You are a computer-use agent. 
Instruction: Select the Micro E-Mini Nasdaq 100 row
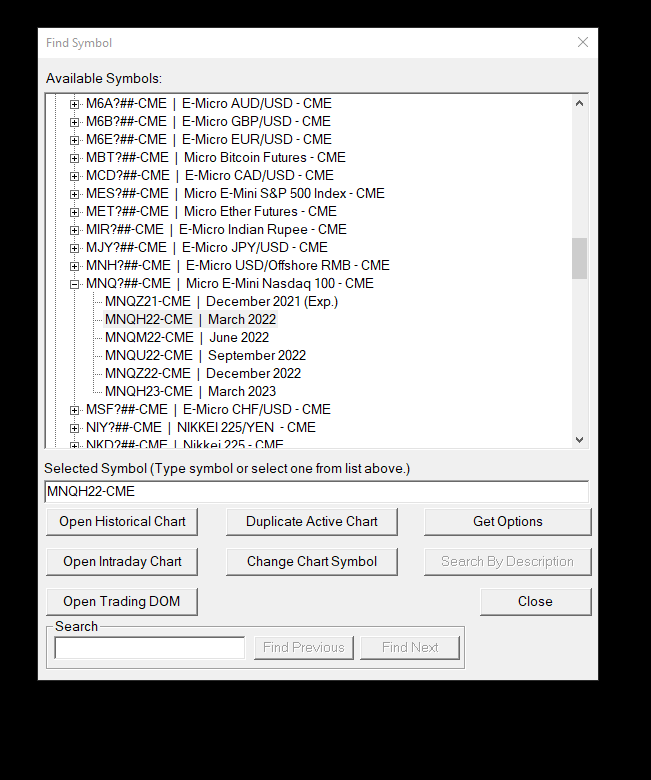230,284
